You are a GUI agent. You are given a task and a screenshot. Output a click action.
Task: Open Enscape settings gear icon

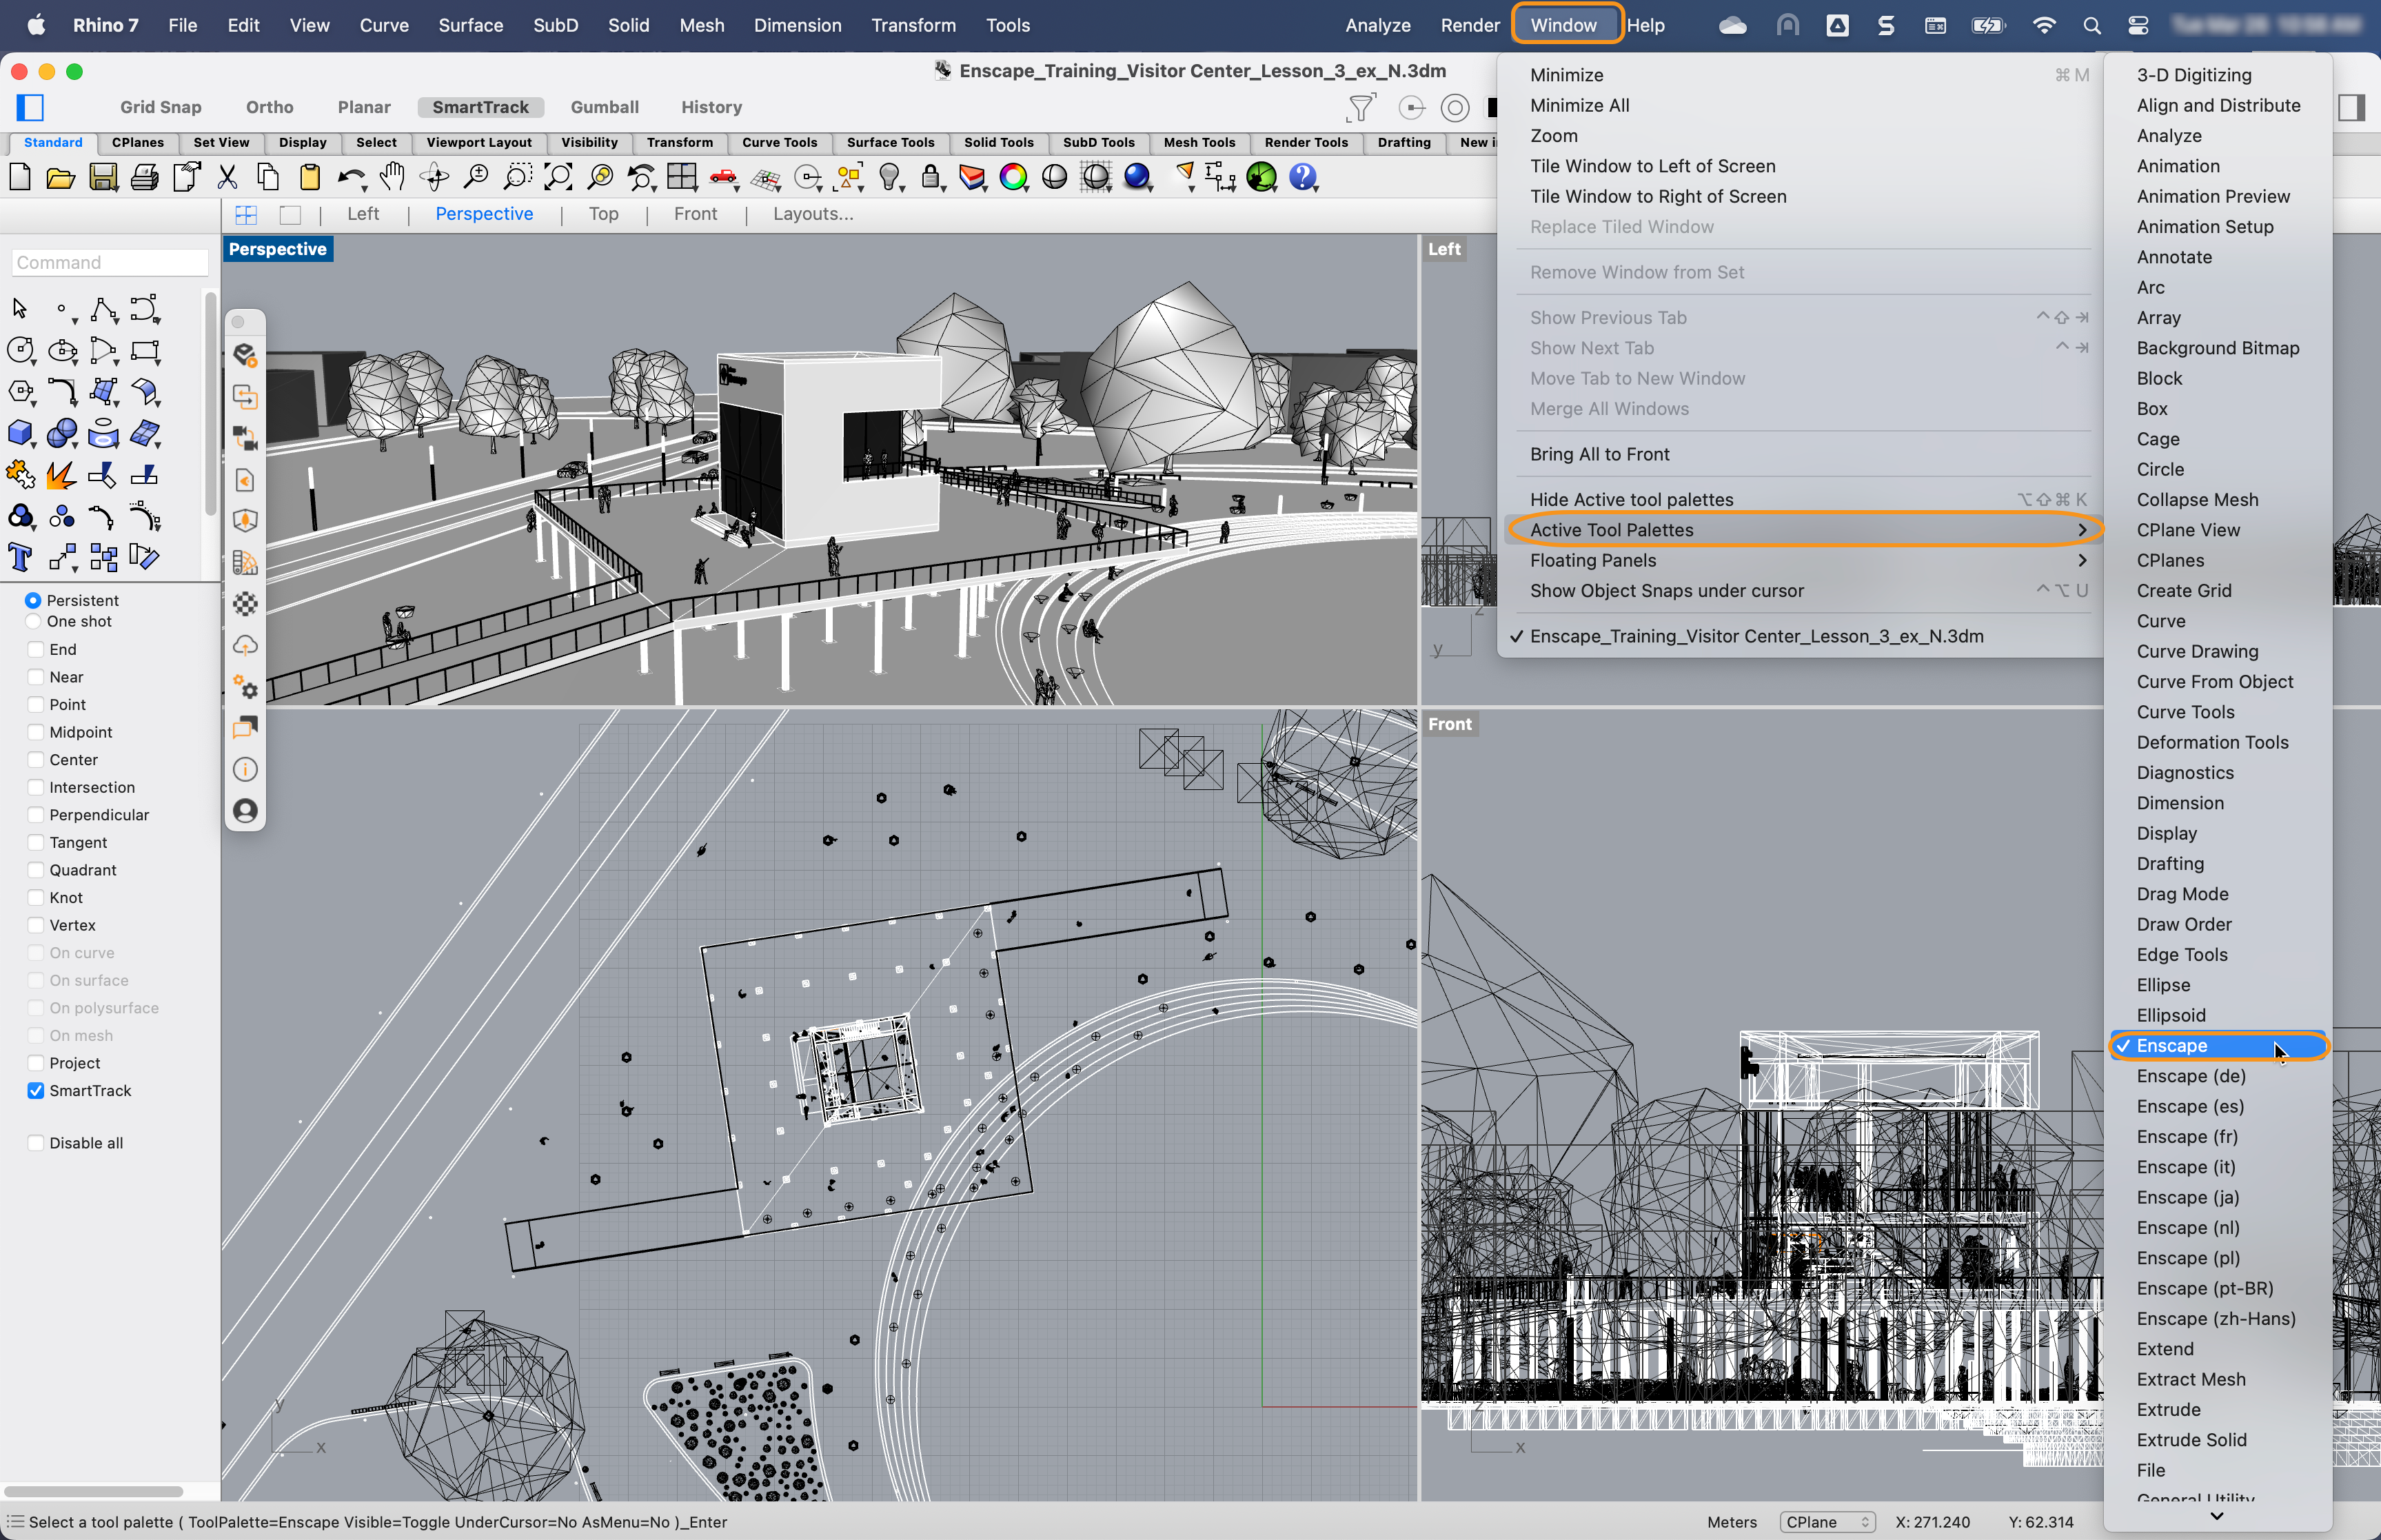pos(245,687)
